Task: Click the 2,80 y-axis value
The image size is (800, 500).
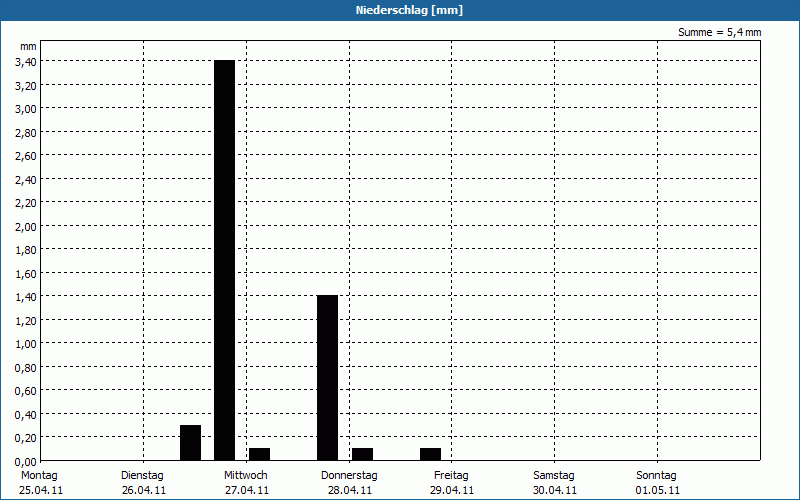Action: [x=26, y=132]
